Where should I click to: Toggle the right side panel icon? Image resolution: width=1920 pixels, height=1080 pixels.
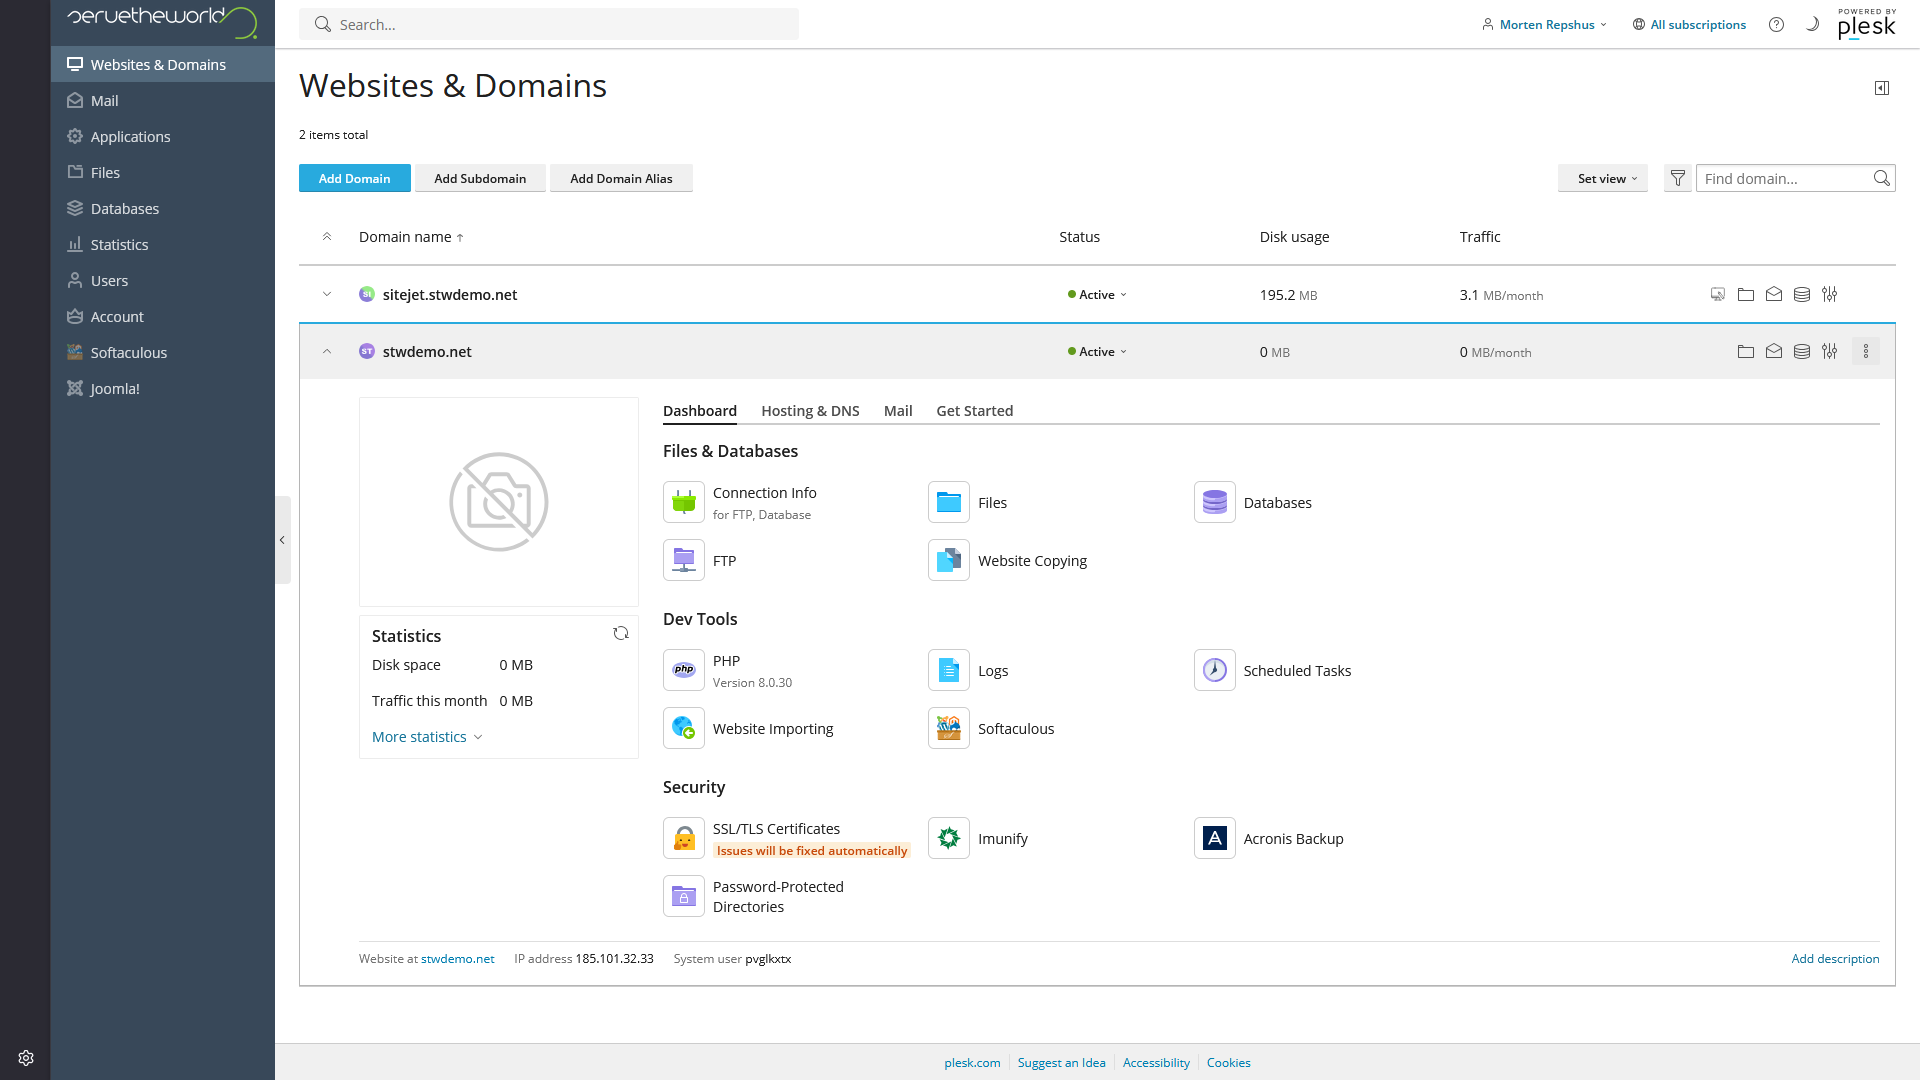1882,88
